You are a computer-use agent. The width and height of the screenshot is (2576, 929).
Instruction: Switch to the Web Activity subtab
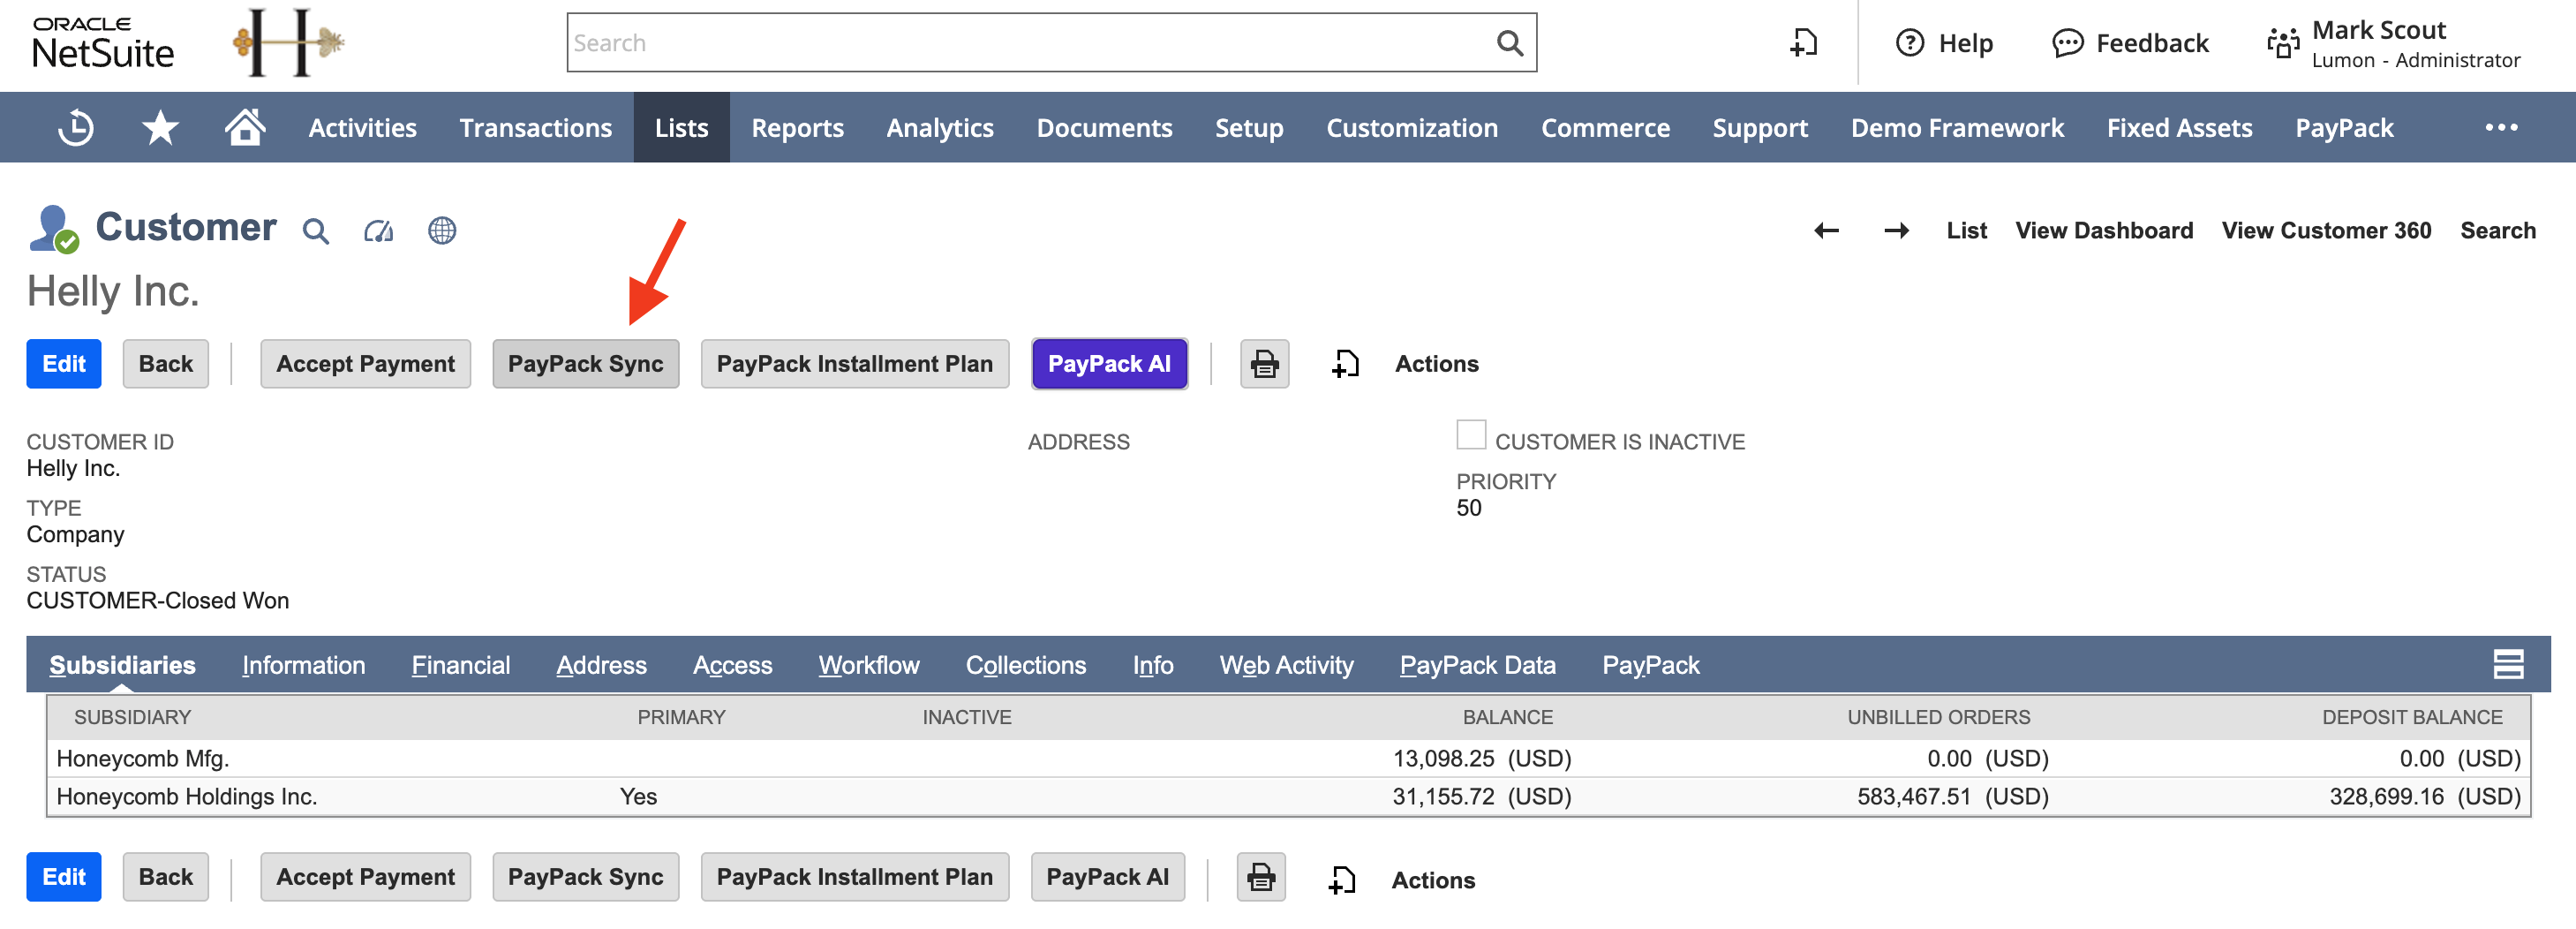1286,665
